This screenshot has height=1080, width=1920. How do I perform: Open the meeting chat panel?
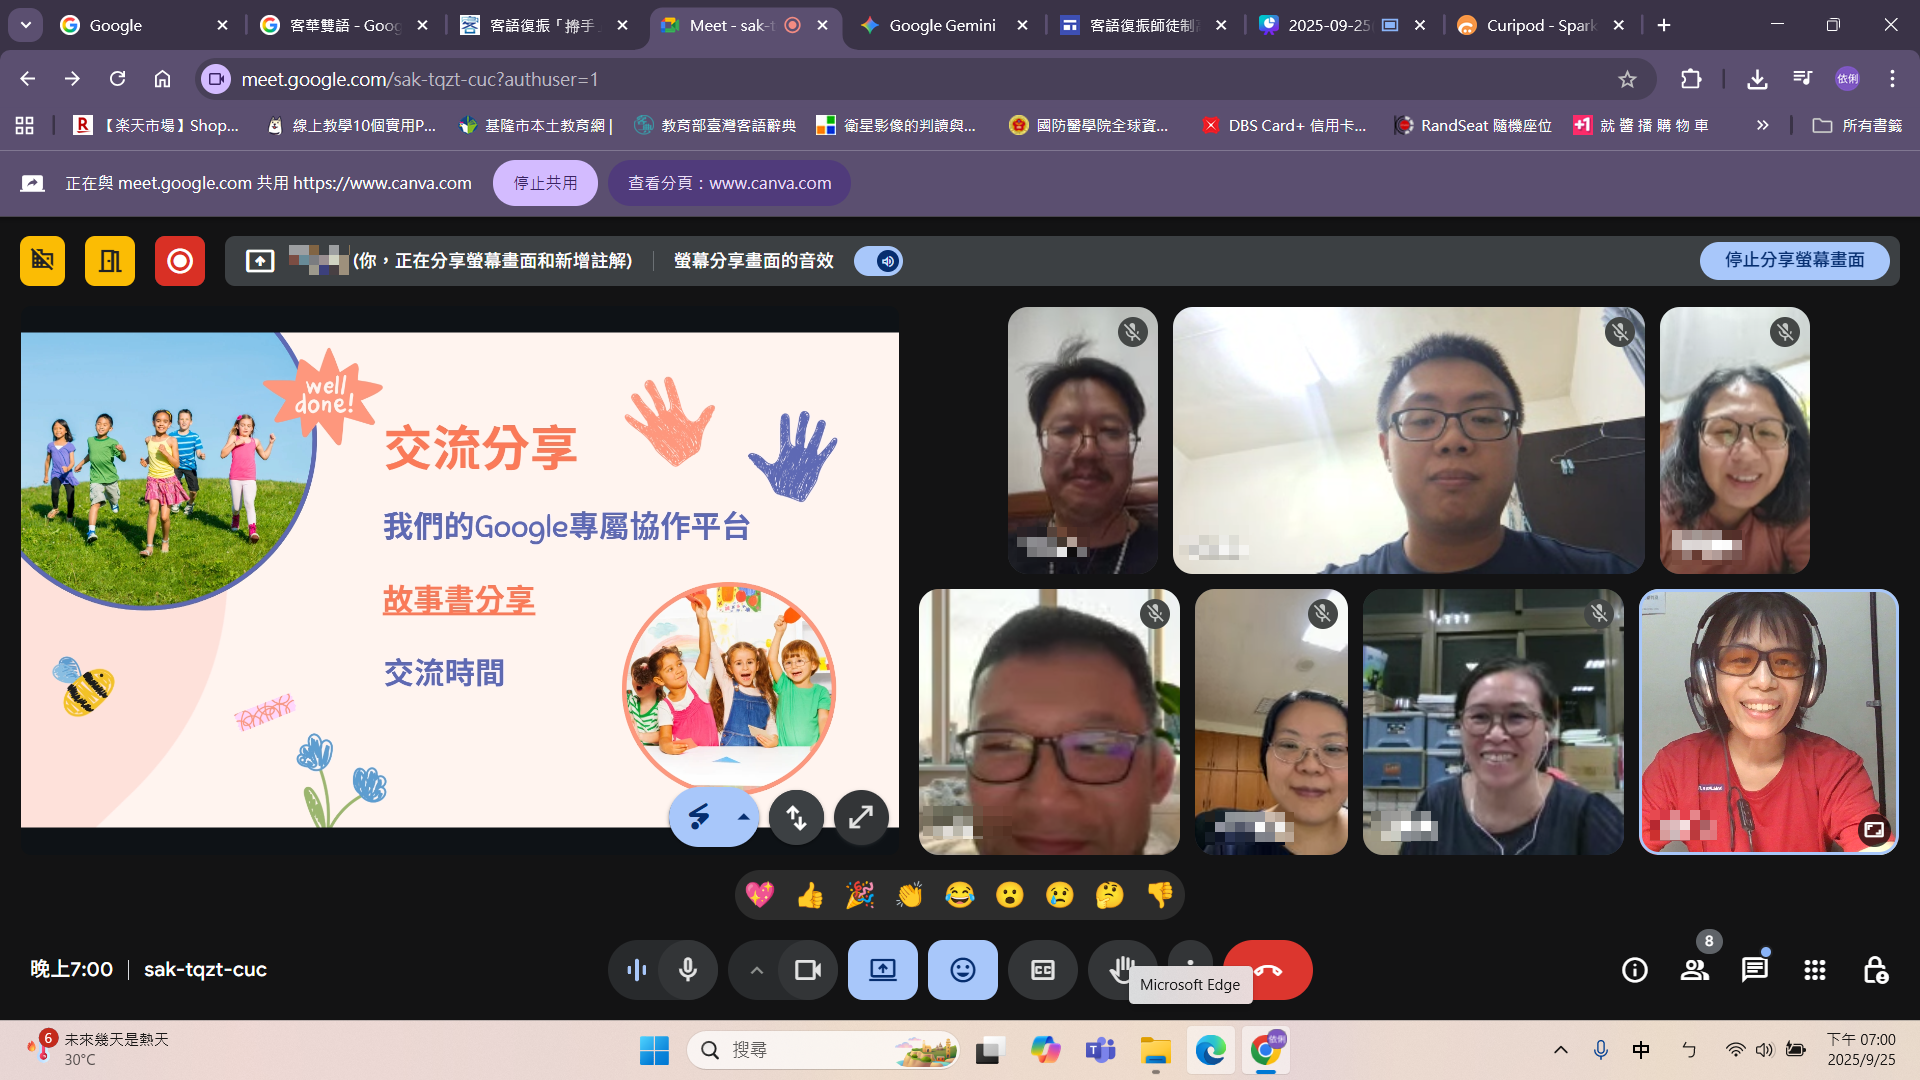[1754, 970]
